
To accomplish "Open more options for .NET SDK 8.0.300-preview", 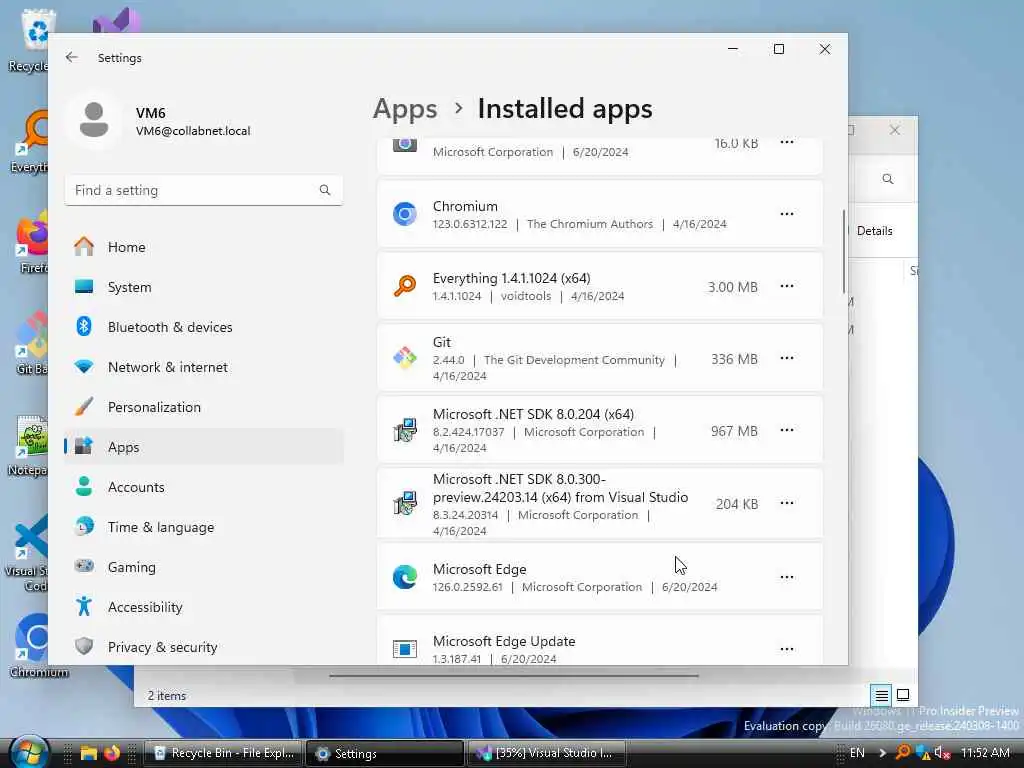I will pyautogui.click(x=787, y=503).
